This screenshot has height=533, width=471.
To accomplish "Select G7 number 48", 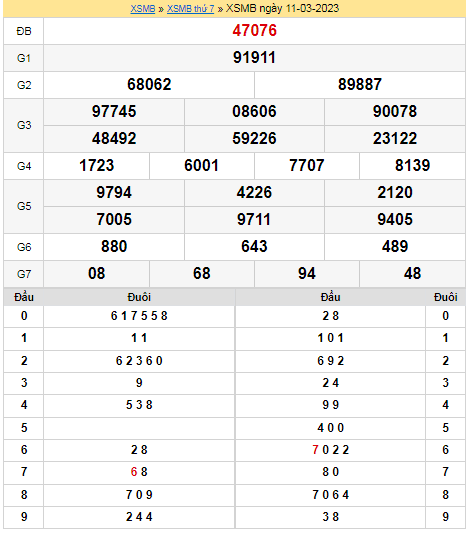I will point(413,273).
